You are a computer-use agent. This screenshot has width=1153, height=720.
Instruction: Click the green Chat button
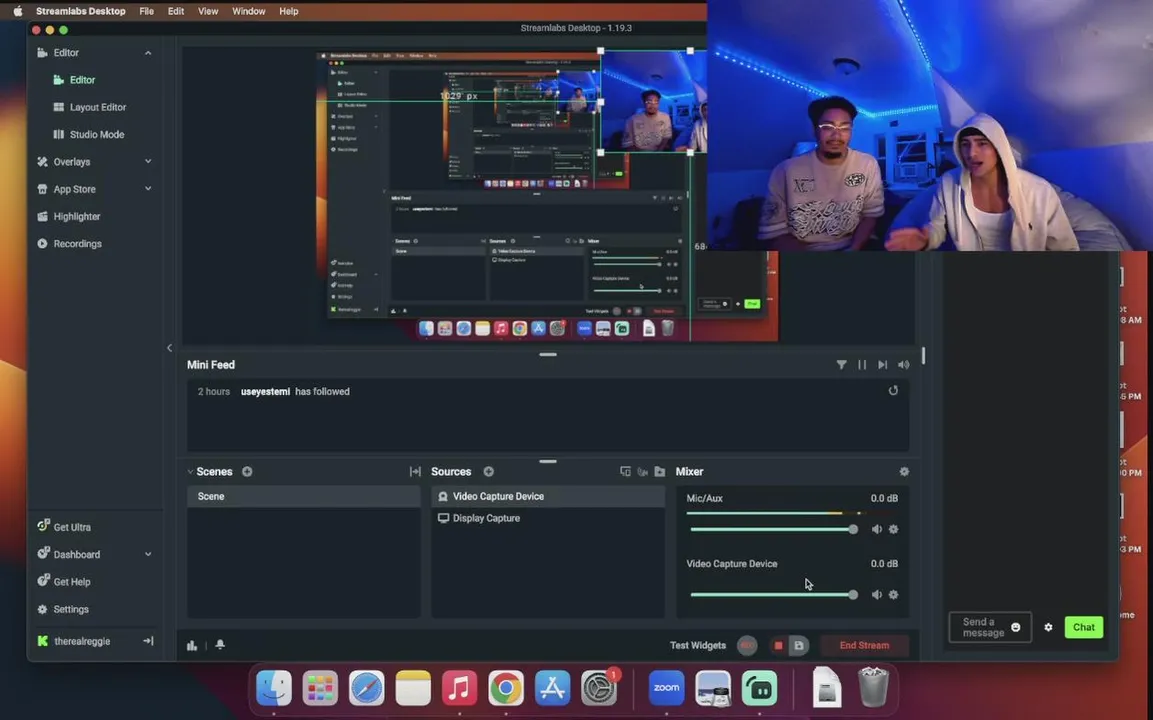[1083, 627]
